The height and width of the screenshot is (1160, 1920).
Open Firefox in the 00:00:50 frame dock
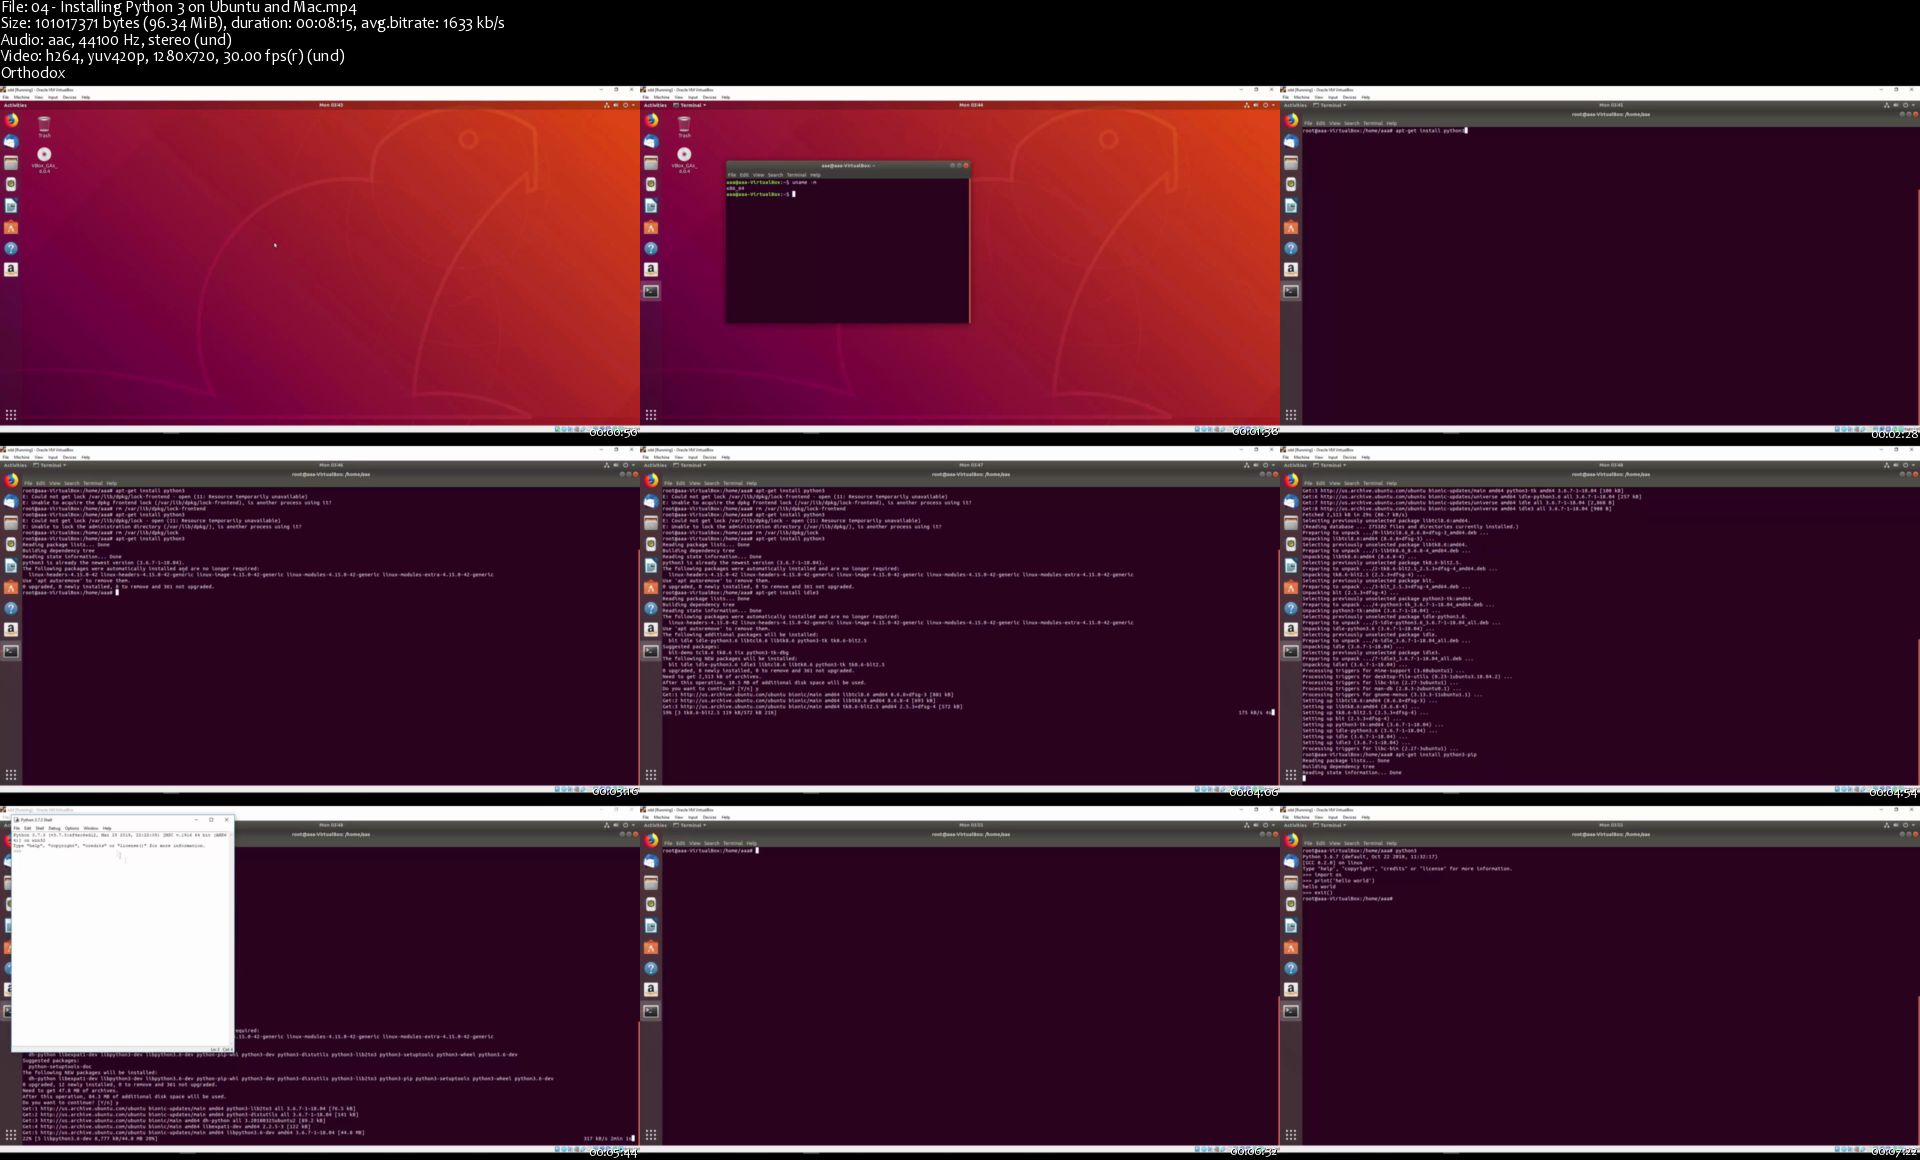tap(11, 120)
